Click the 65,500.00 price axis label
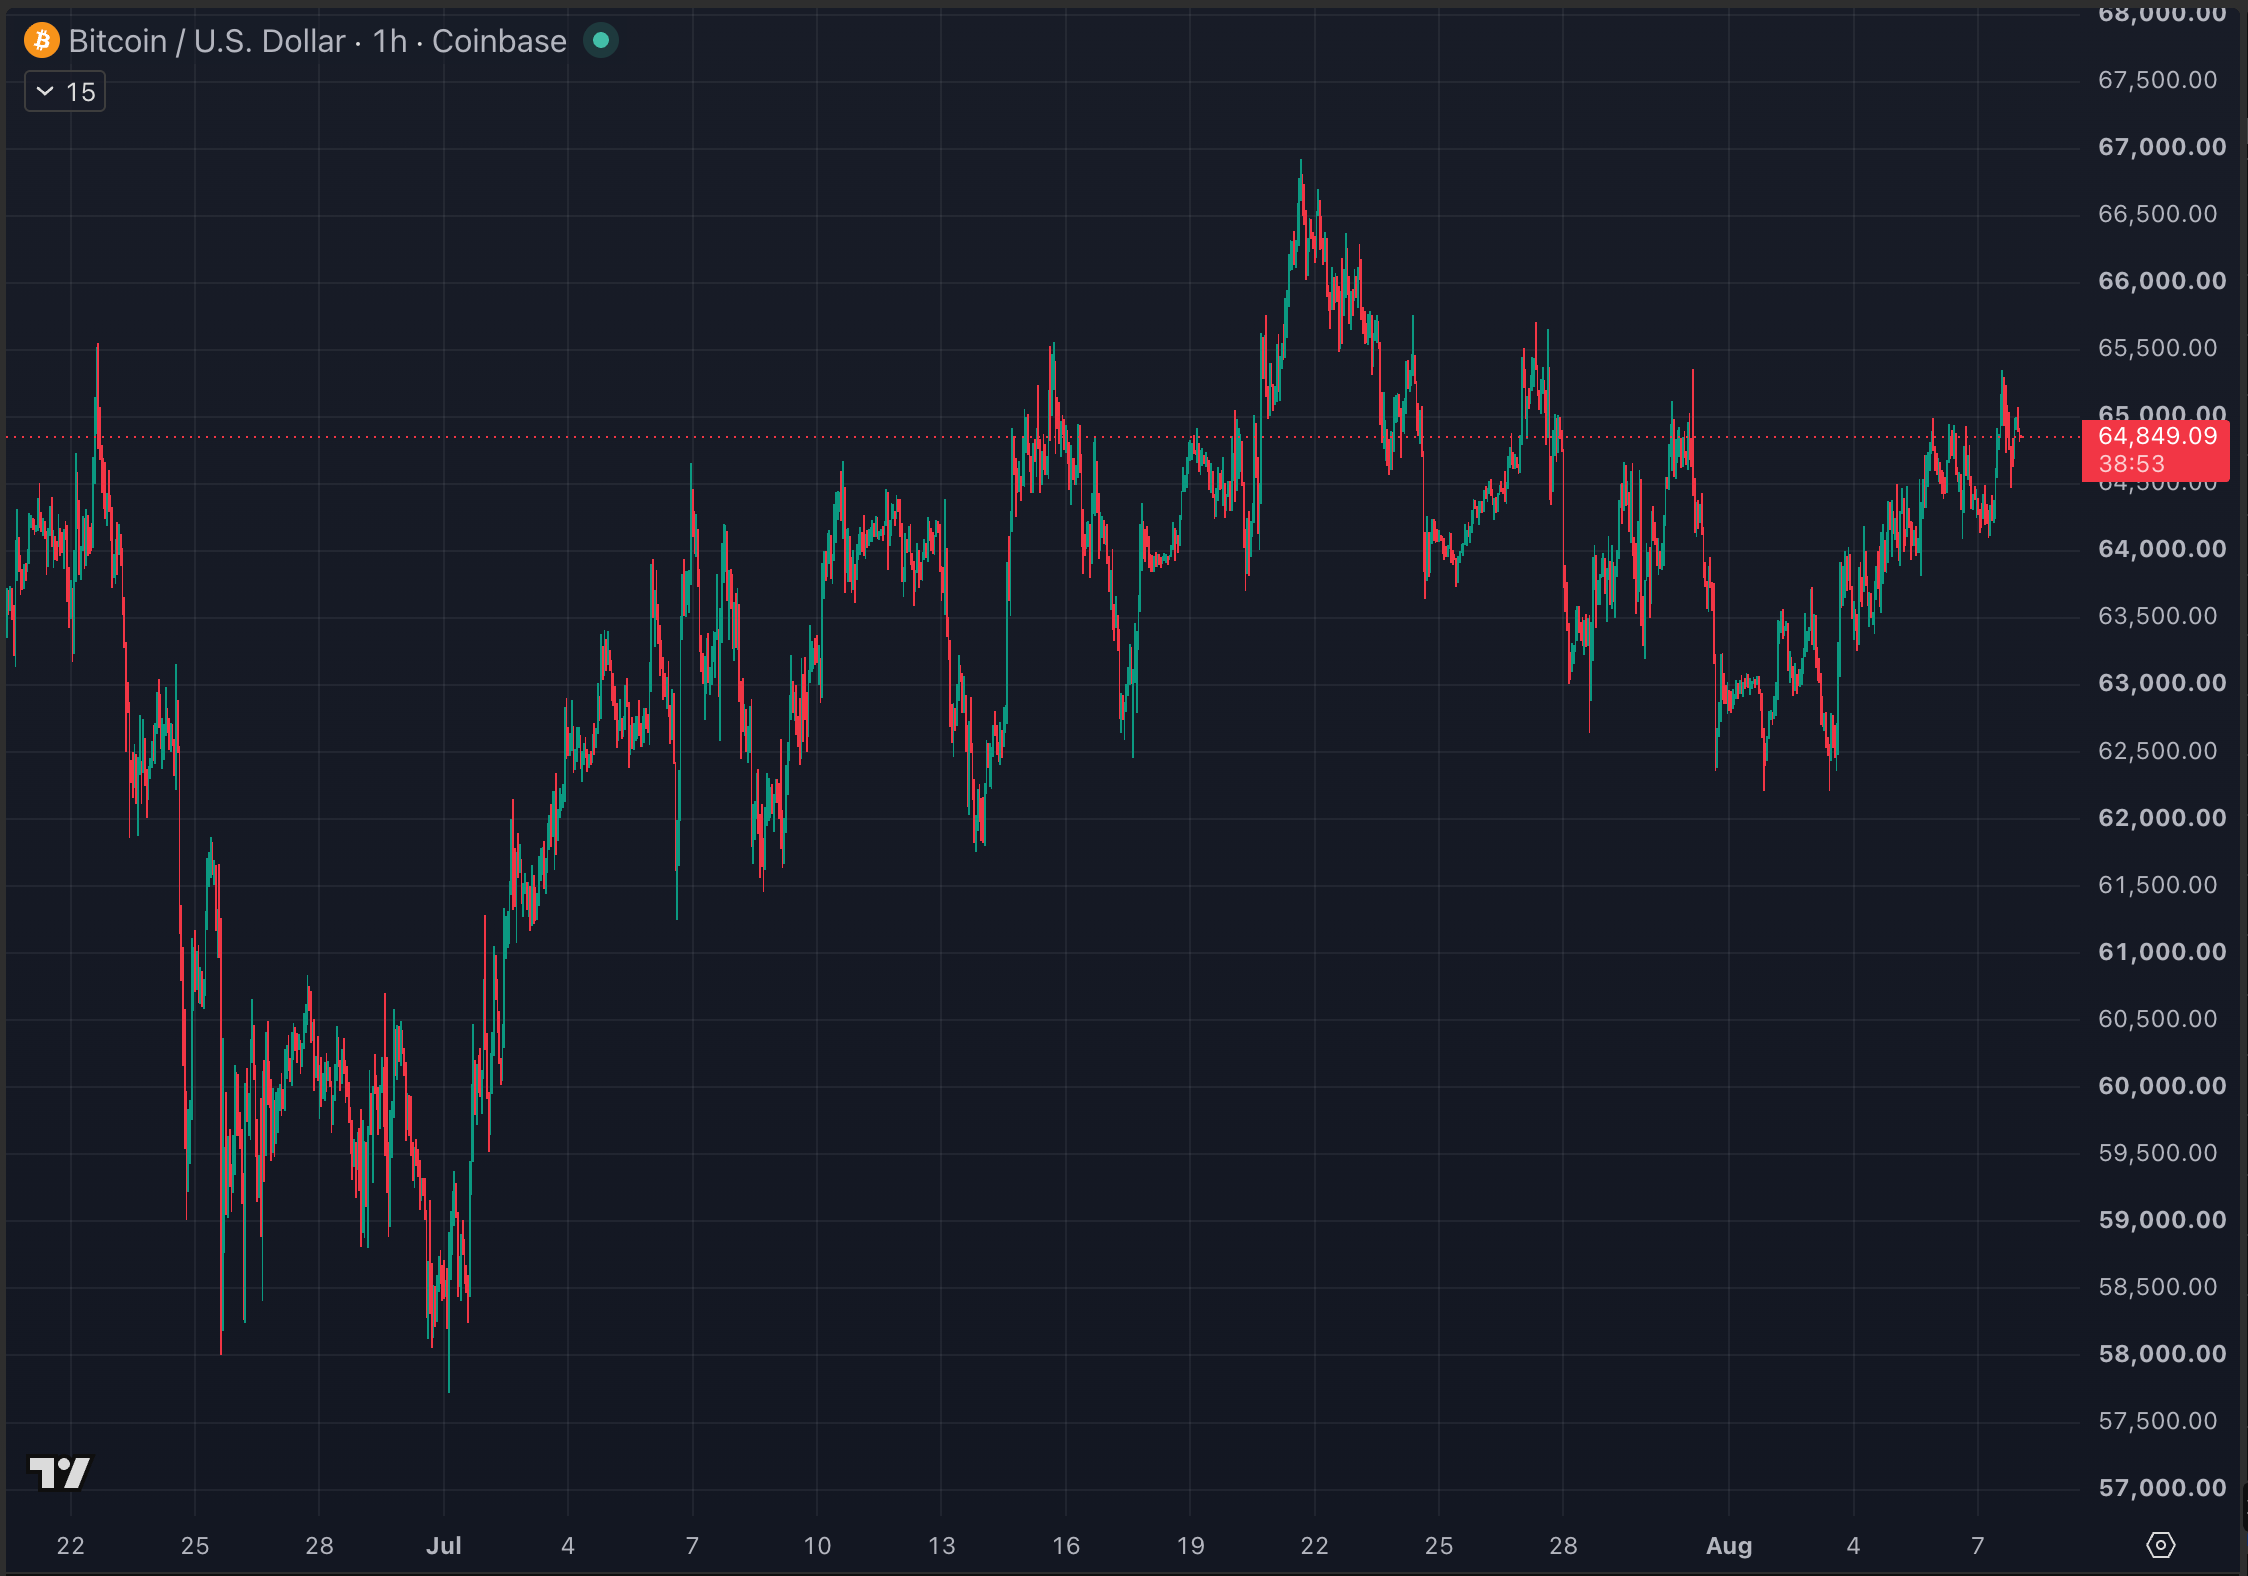2248x1576 pixels. point(2157,348)
